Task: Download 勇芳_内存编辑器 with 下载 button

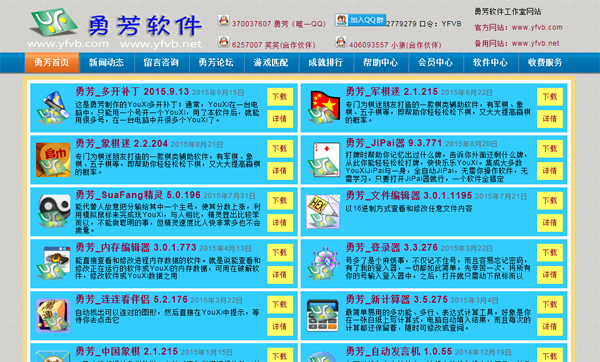Action: click(280, 253)
